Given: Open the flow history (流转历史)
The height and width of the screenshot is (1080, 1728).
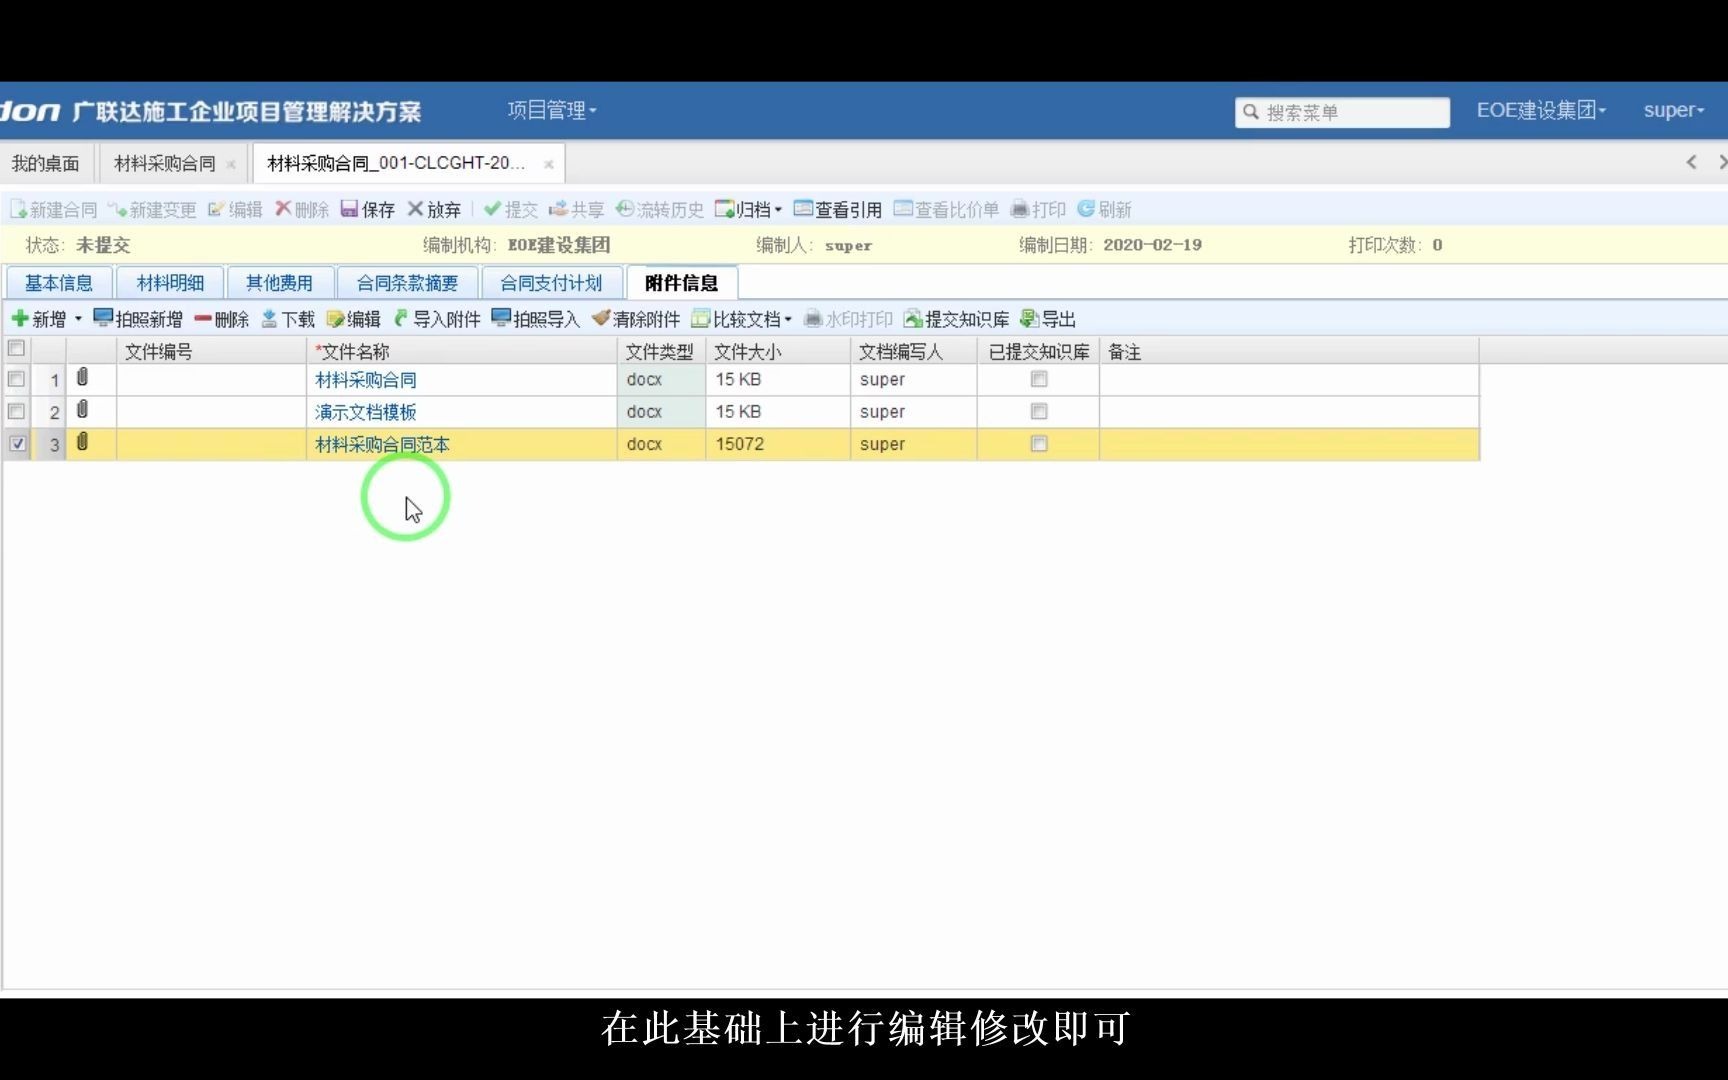Looking at the screenshot, I should (660, 209).
